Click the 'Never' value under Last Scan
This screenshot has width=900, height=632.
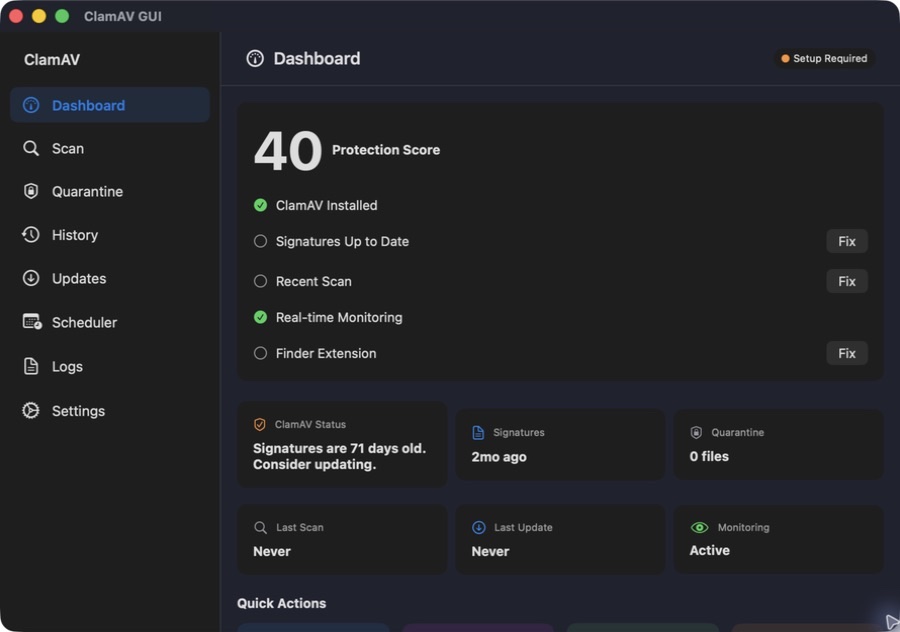coord(271,552)
